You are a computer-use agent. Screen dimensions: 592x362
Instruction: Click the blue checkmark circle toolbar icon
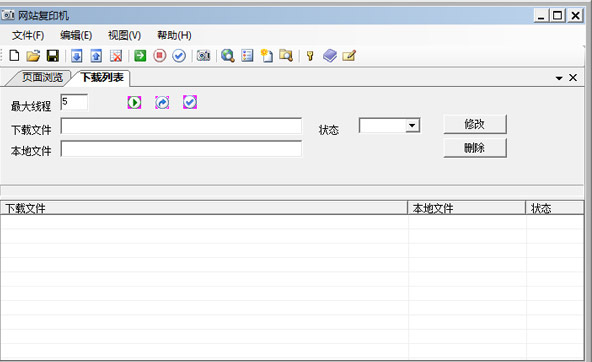pos(179,56)
